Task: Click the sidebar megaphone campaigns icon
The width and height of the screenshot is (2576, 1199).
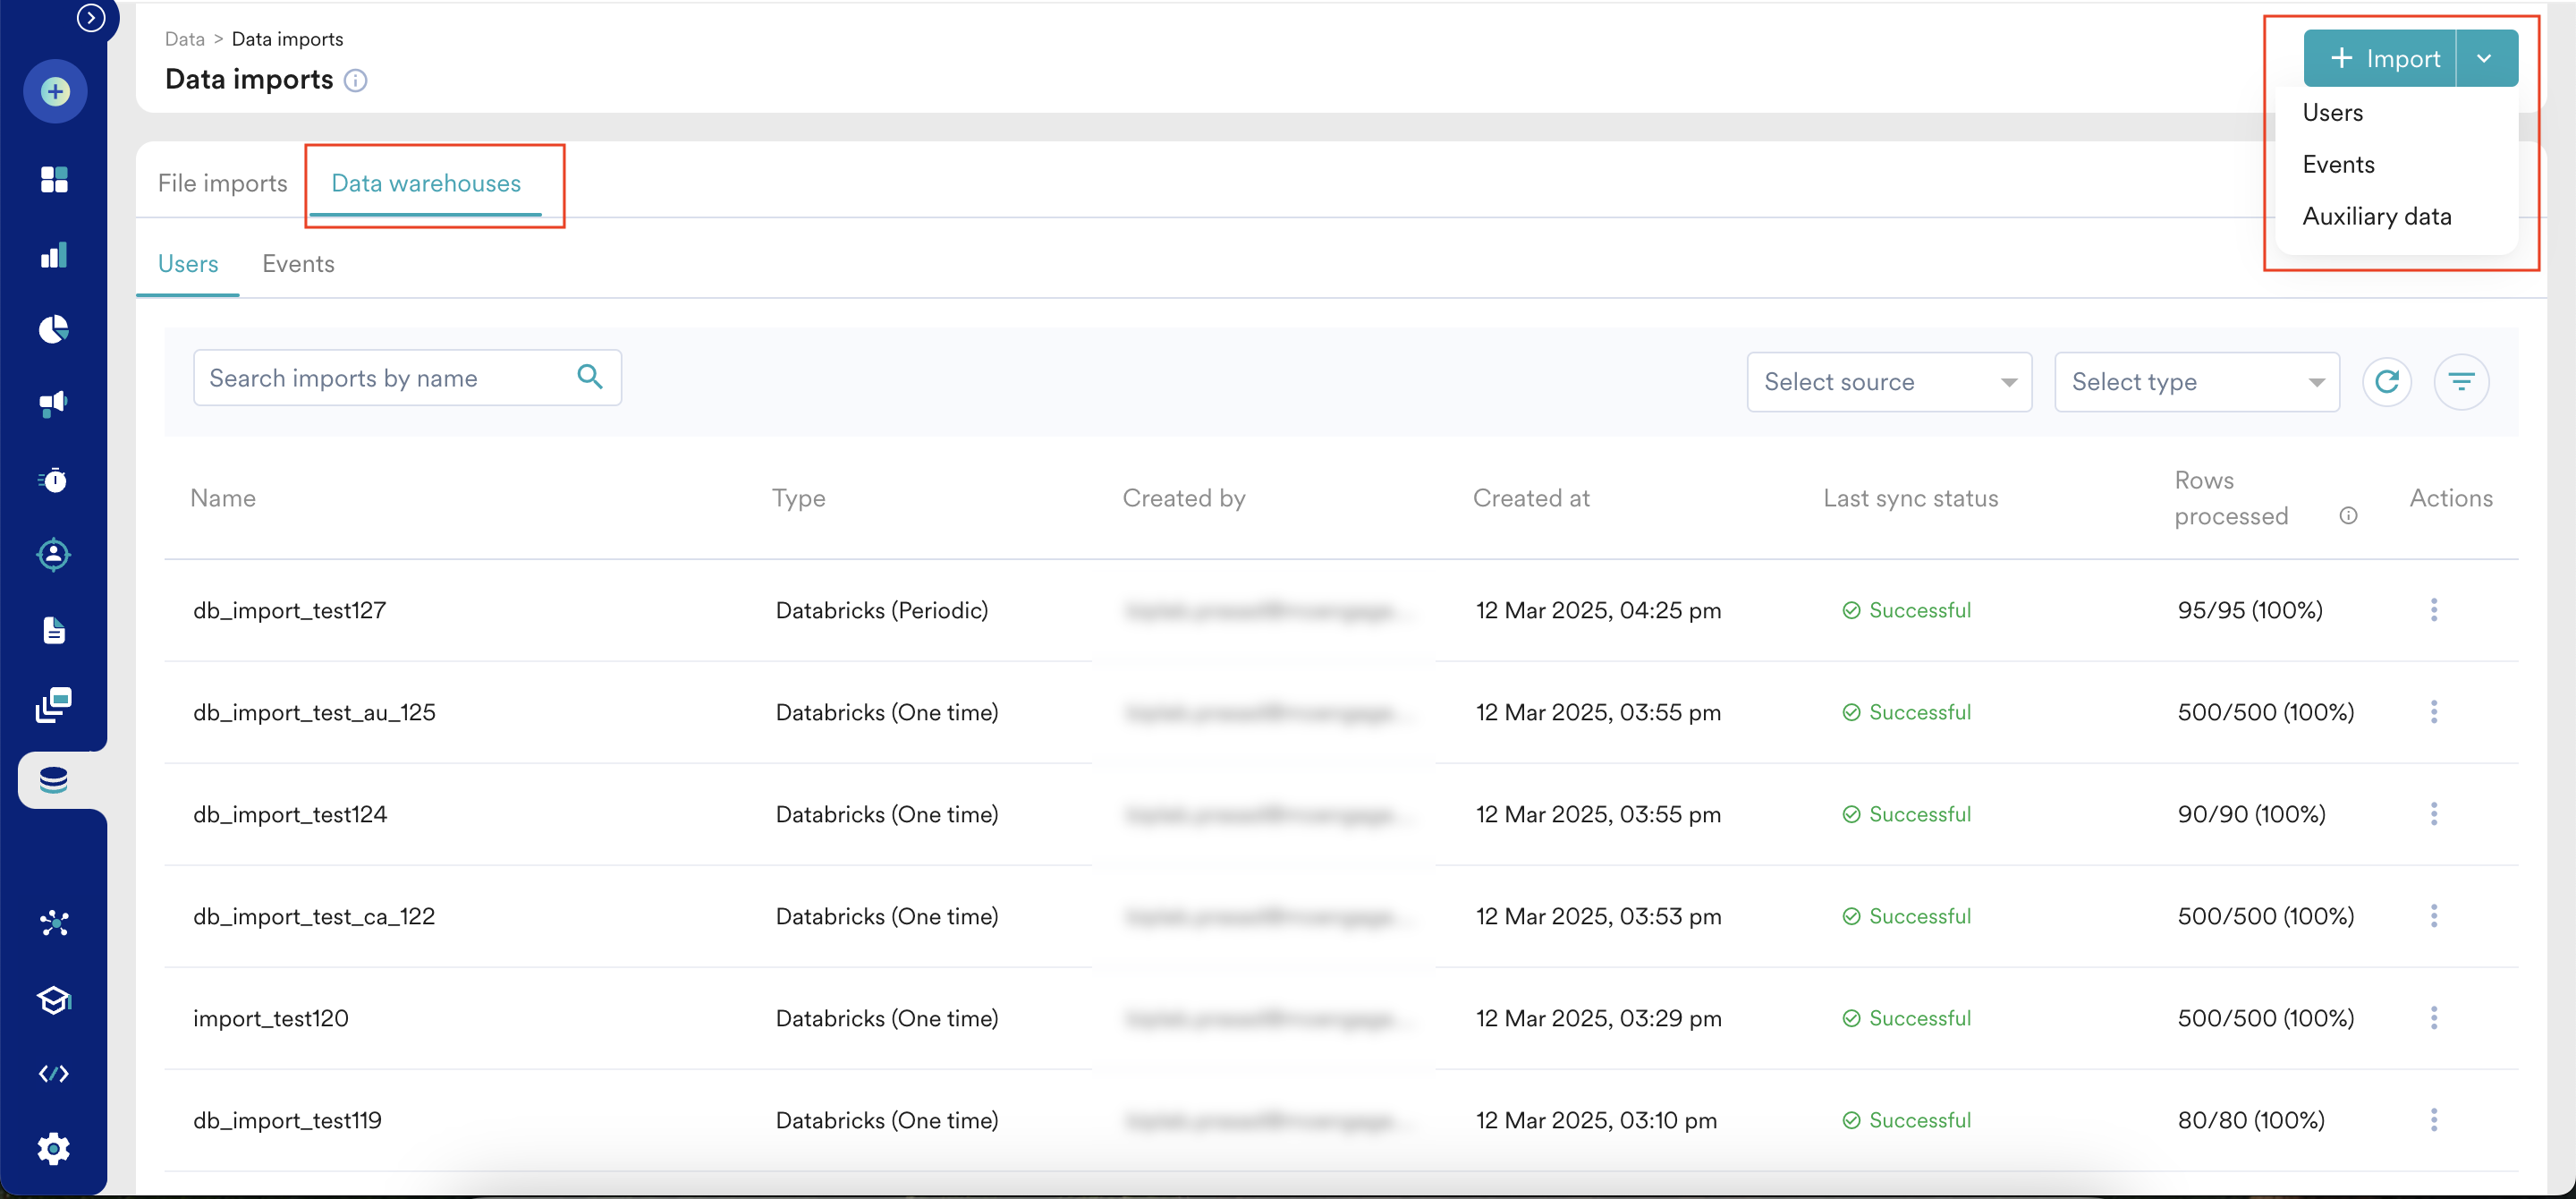Action: point(54,404)
